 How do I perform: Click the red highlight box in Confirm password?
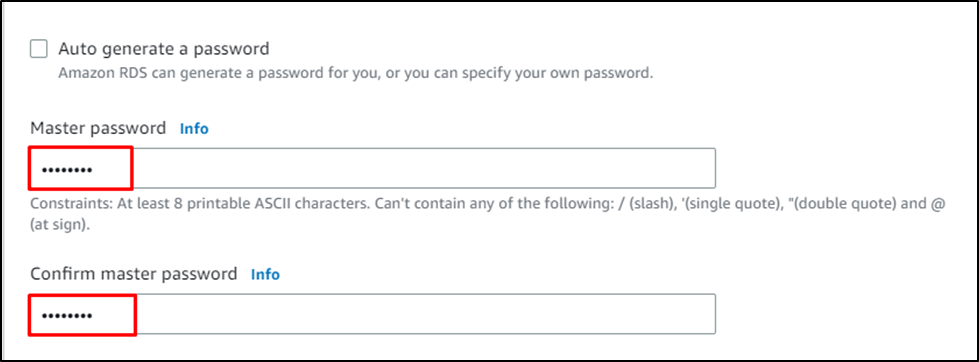pos(82,315)
